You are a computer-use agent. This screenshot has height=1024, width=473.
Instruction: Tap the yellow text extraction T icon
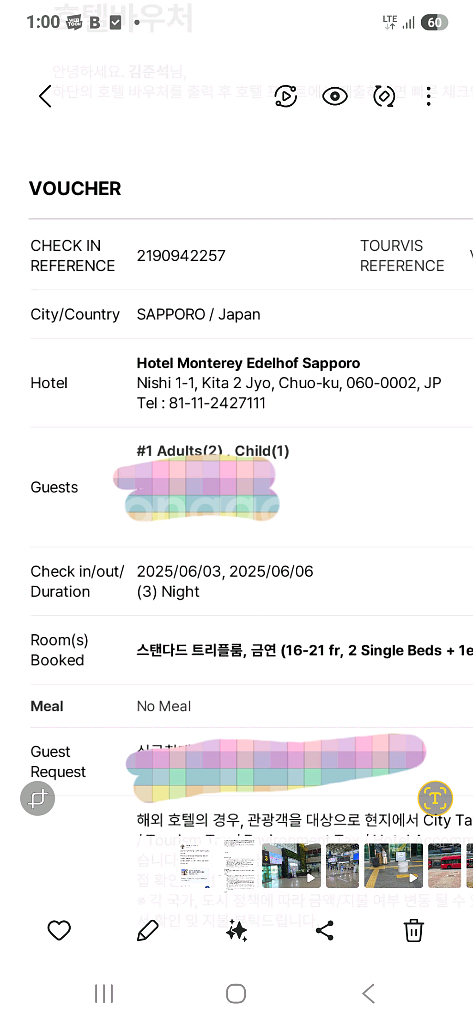click(x=435, y=797)
